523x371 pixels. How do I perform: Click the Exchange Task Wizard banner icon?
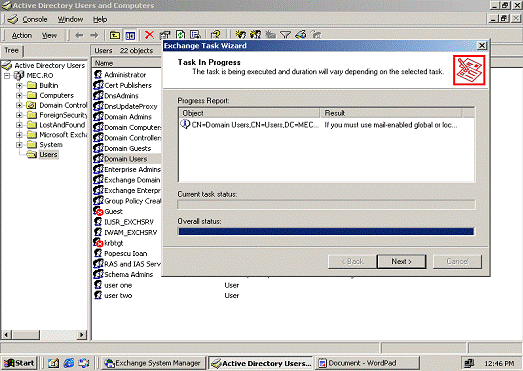[469, 70]
